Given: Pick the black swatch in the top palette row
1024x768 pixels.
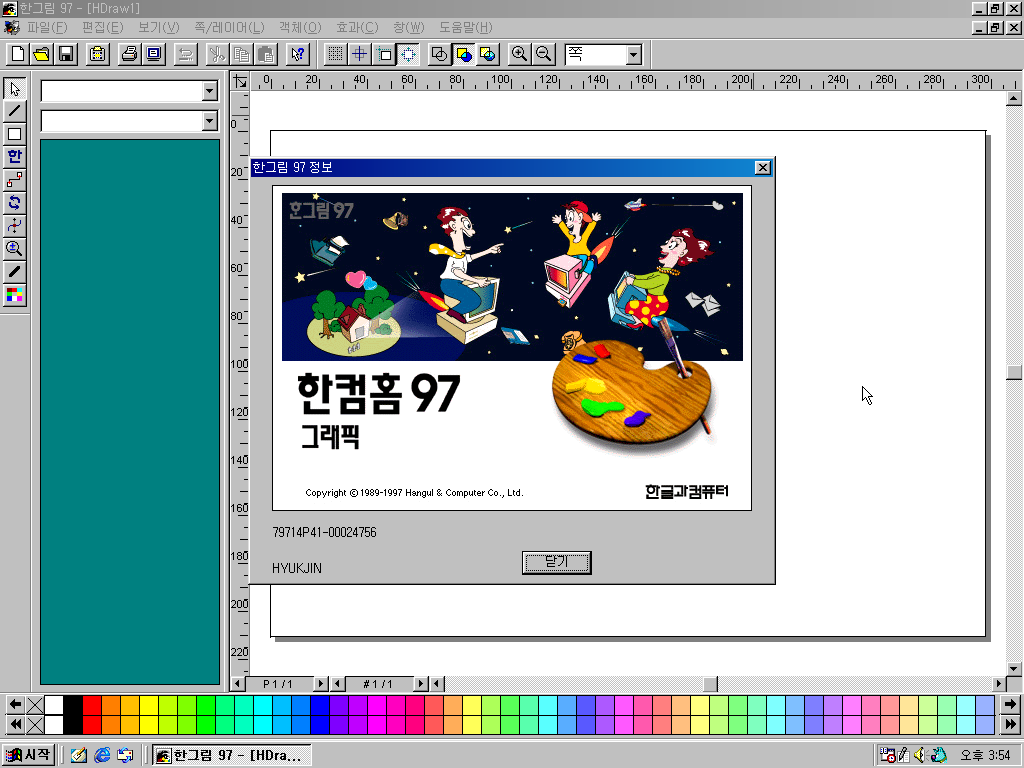Looking at the screenshot, I should (x=73, y=705).
